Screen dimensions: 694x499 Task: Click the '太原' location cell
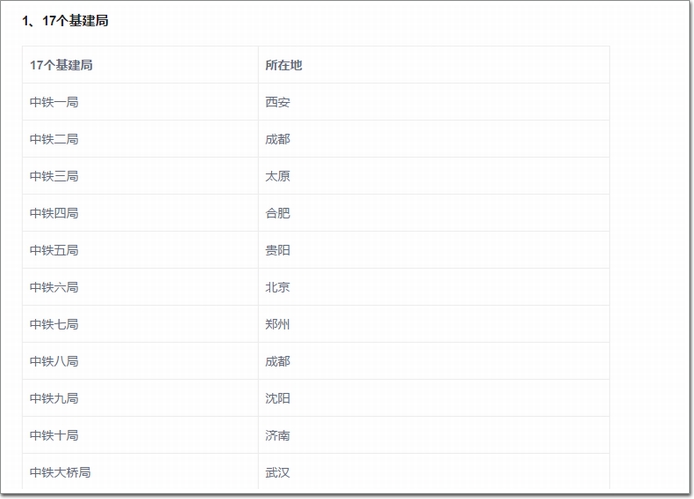(434, 176)
